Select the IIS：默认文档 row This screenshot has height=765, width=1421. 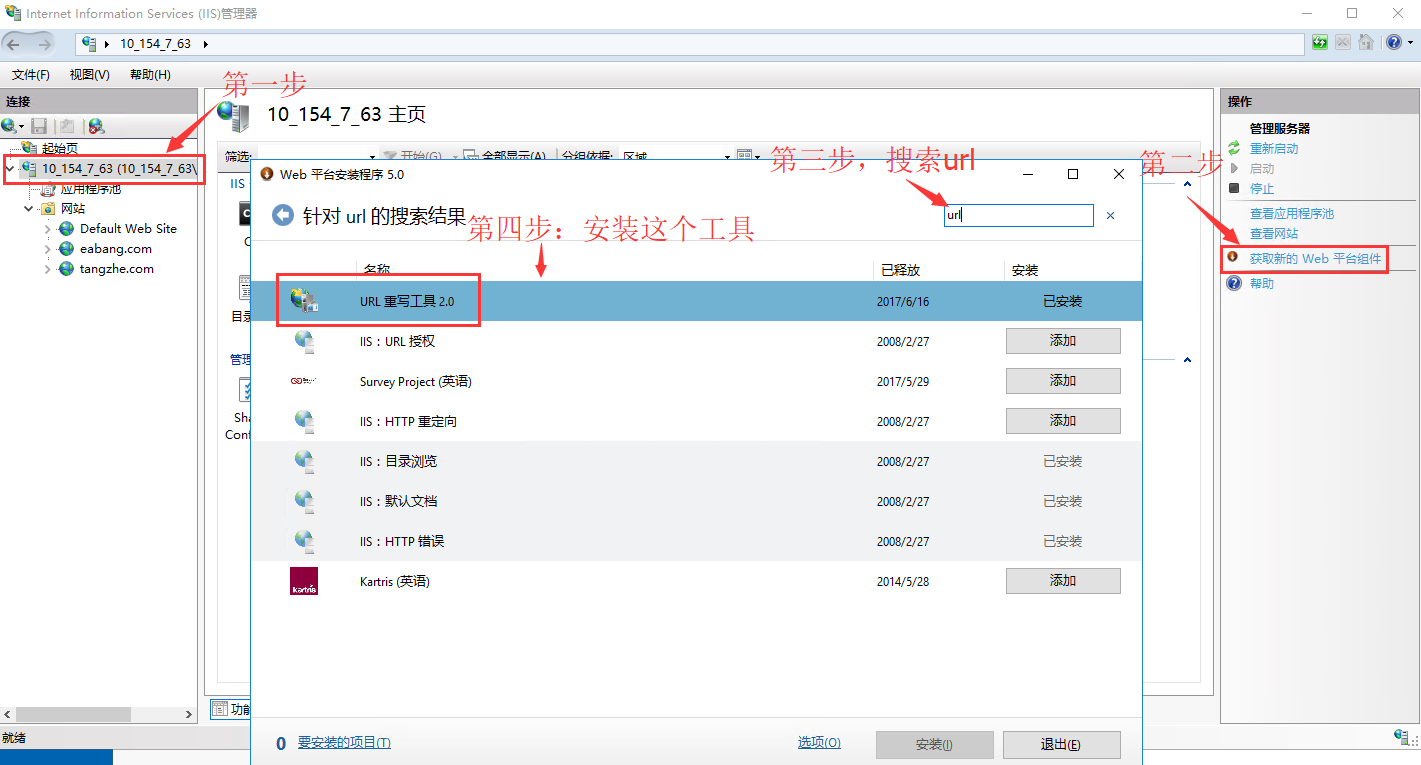(696, 501)
